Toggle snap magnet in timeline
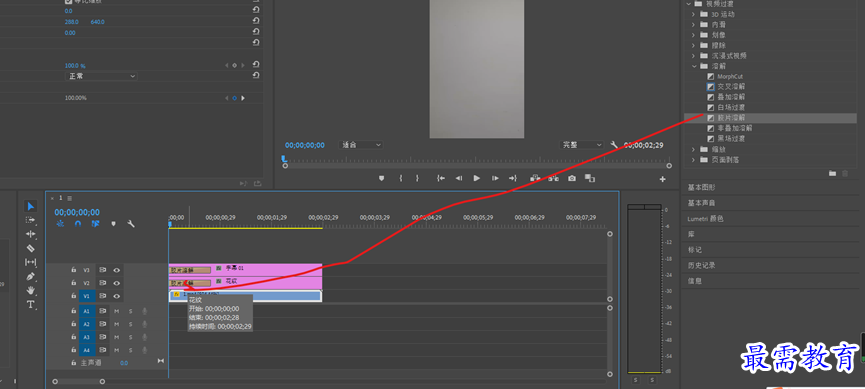 [x=78, y=224]
